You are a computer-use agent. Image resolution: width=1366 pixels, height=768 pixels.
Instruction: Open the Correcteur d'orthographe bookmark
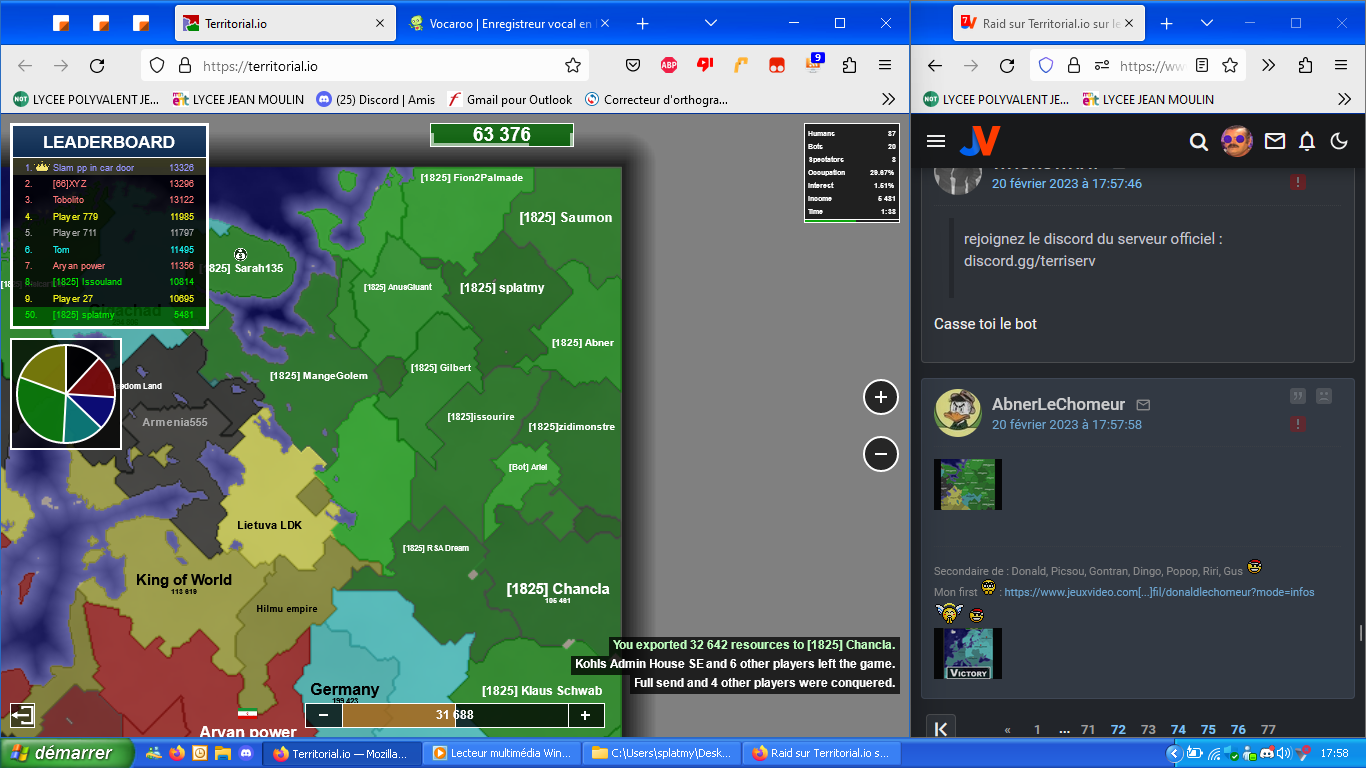(657, 99)
